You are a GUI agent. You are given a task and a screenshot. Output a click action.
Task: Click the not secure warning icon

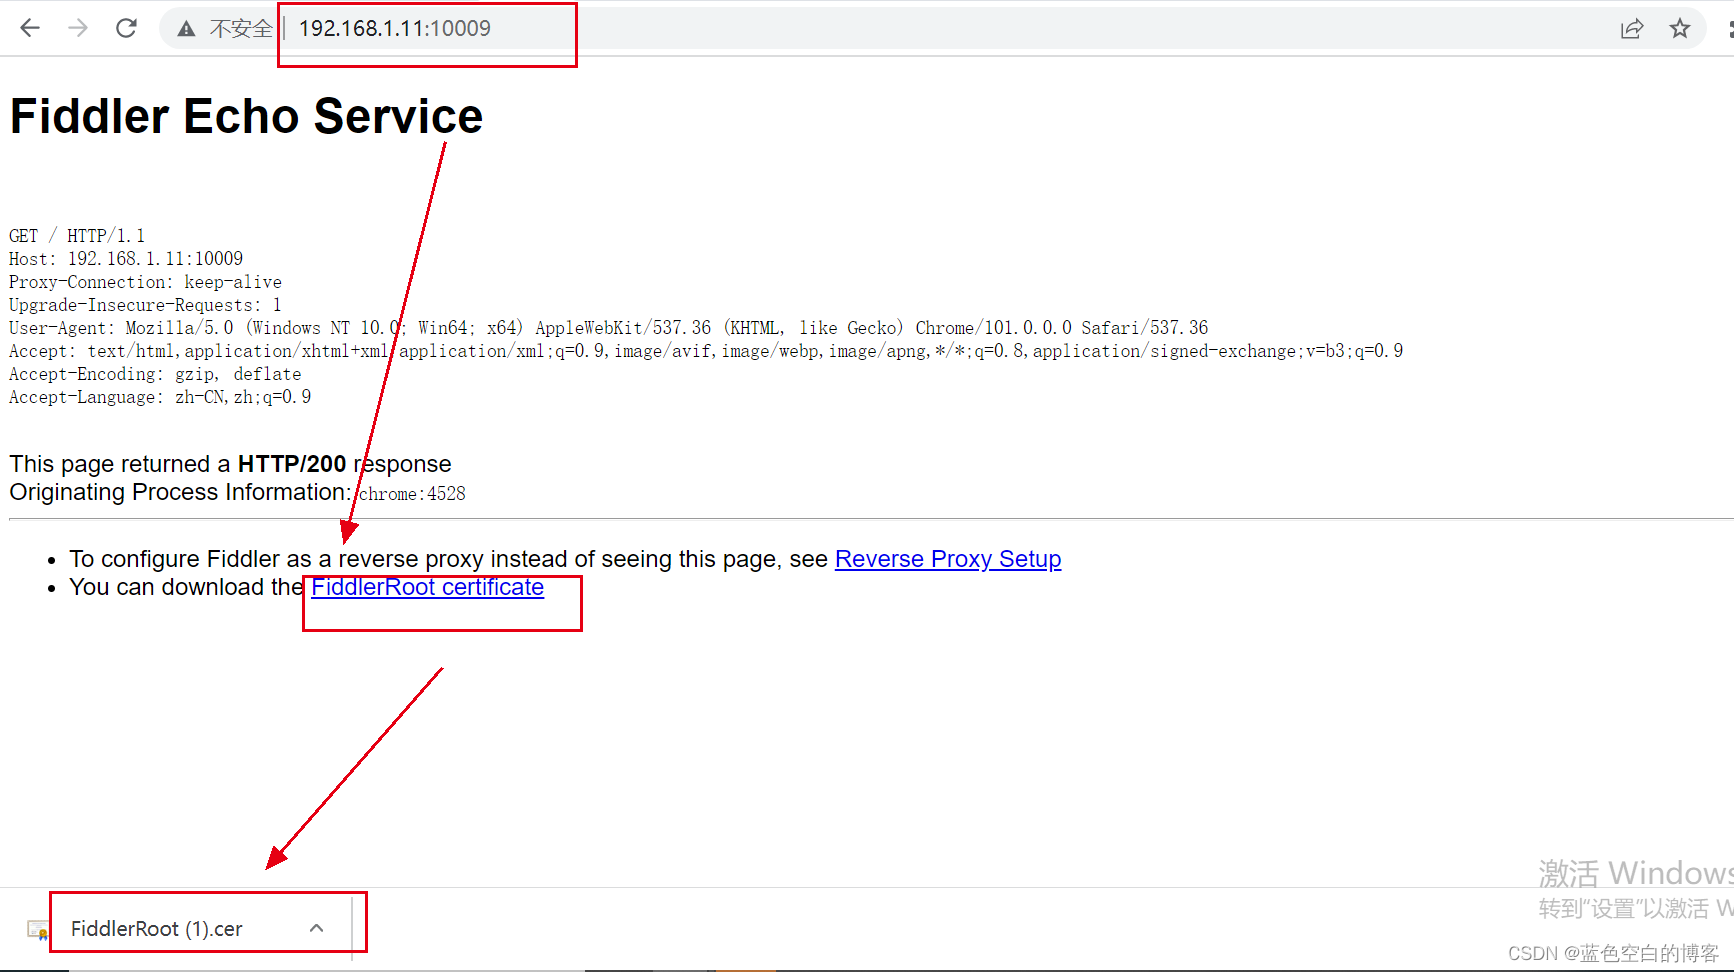click(186, 29)
